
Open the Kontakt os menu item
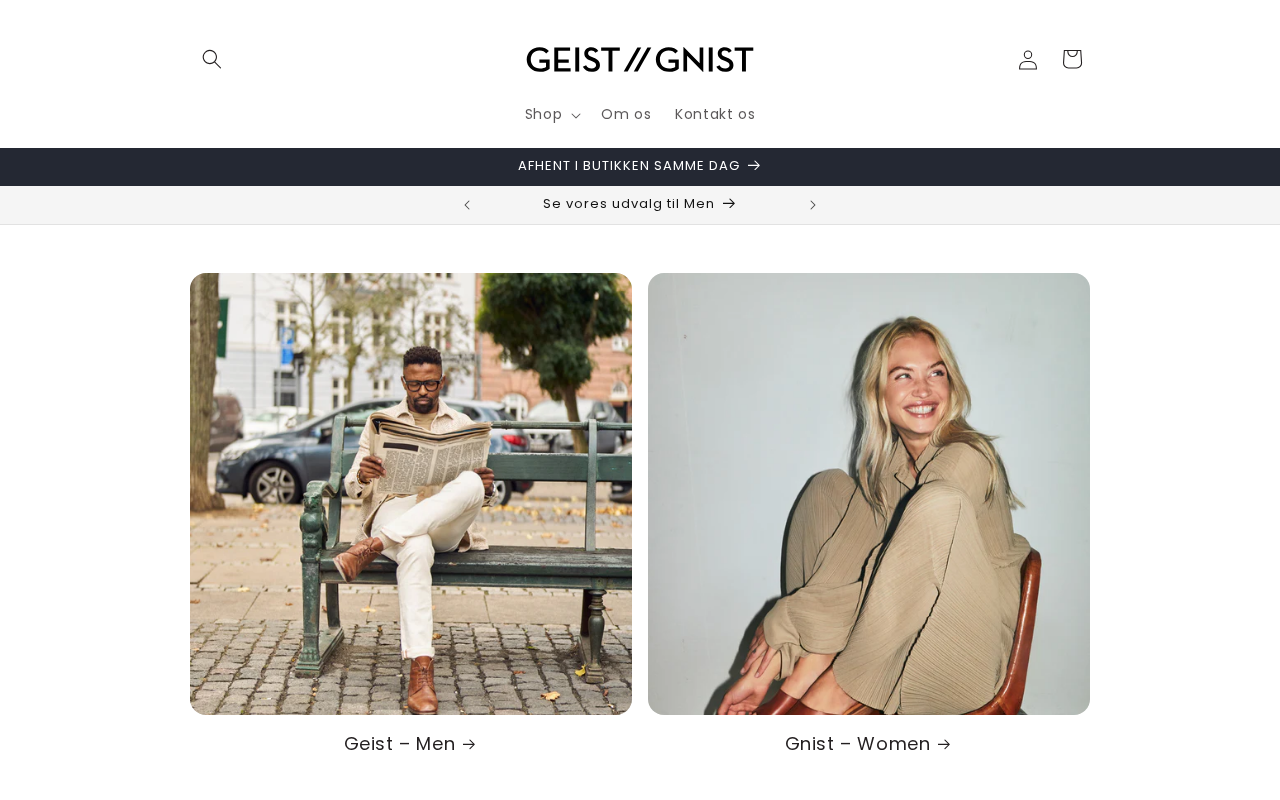tap(715, 114)
